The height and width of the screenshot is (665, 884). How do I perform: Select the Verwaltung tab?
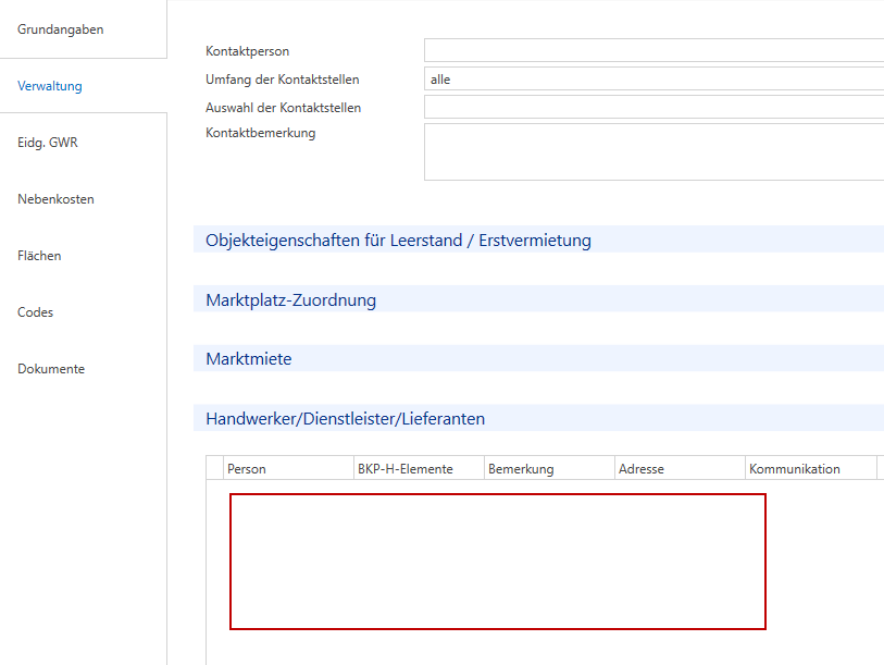point(50,86)
